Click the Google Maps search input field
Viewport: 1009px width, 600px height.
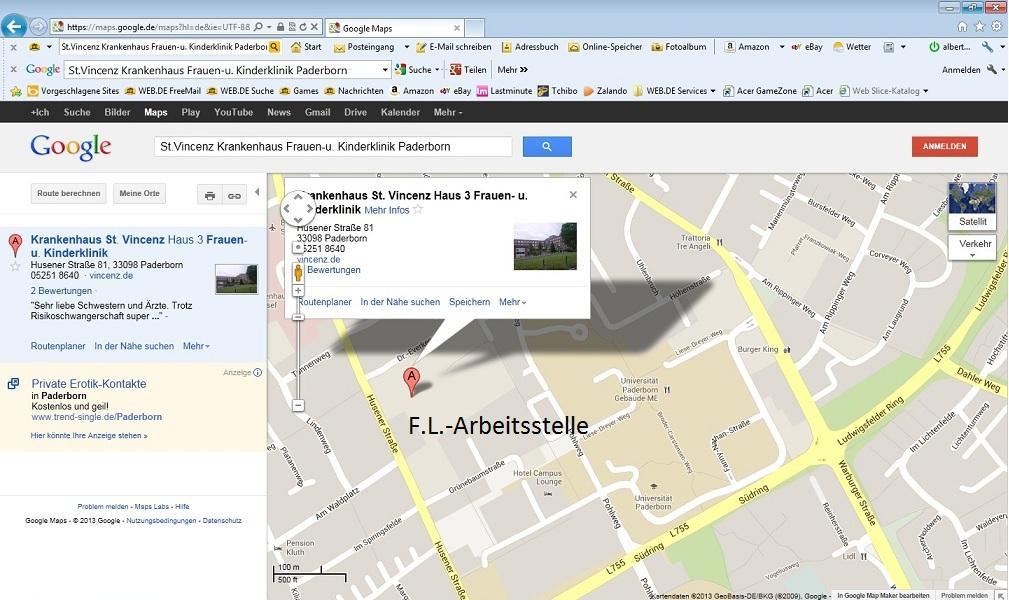click(x=333, y=146)
